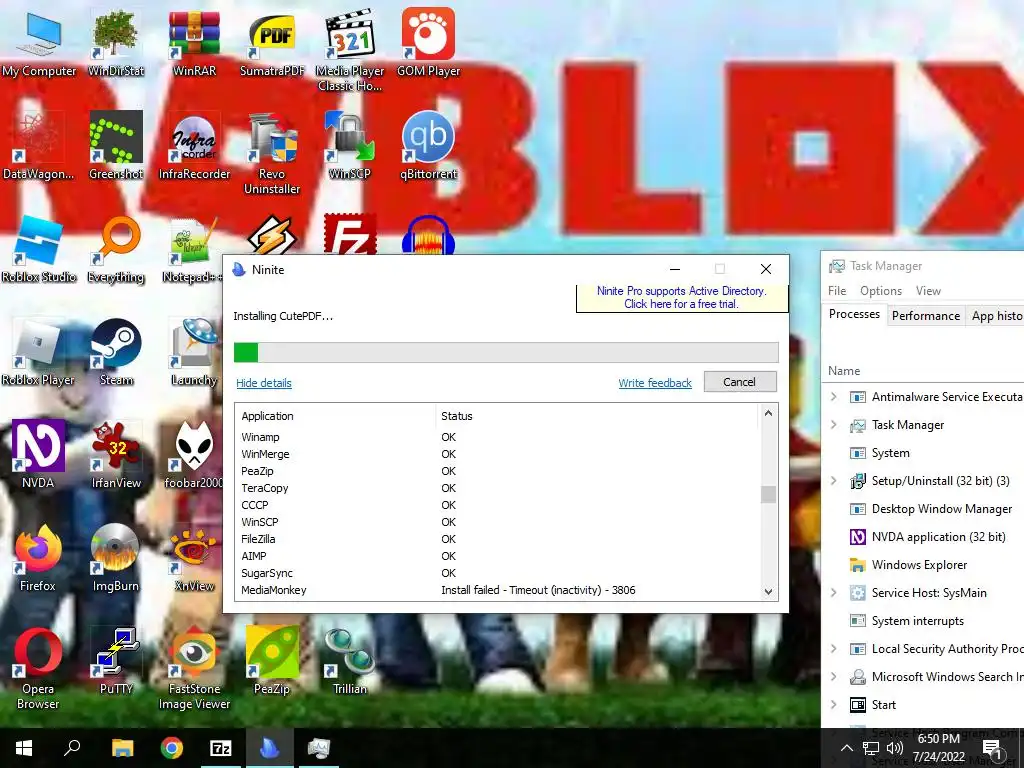Switch to the App history tab
This screenshot has width=1024, height=768.
[995, 315]
